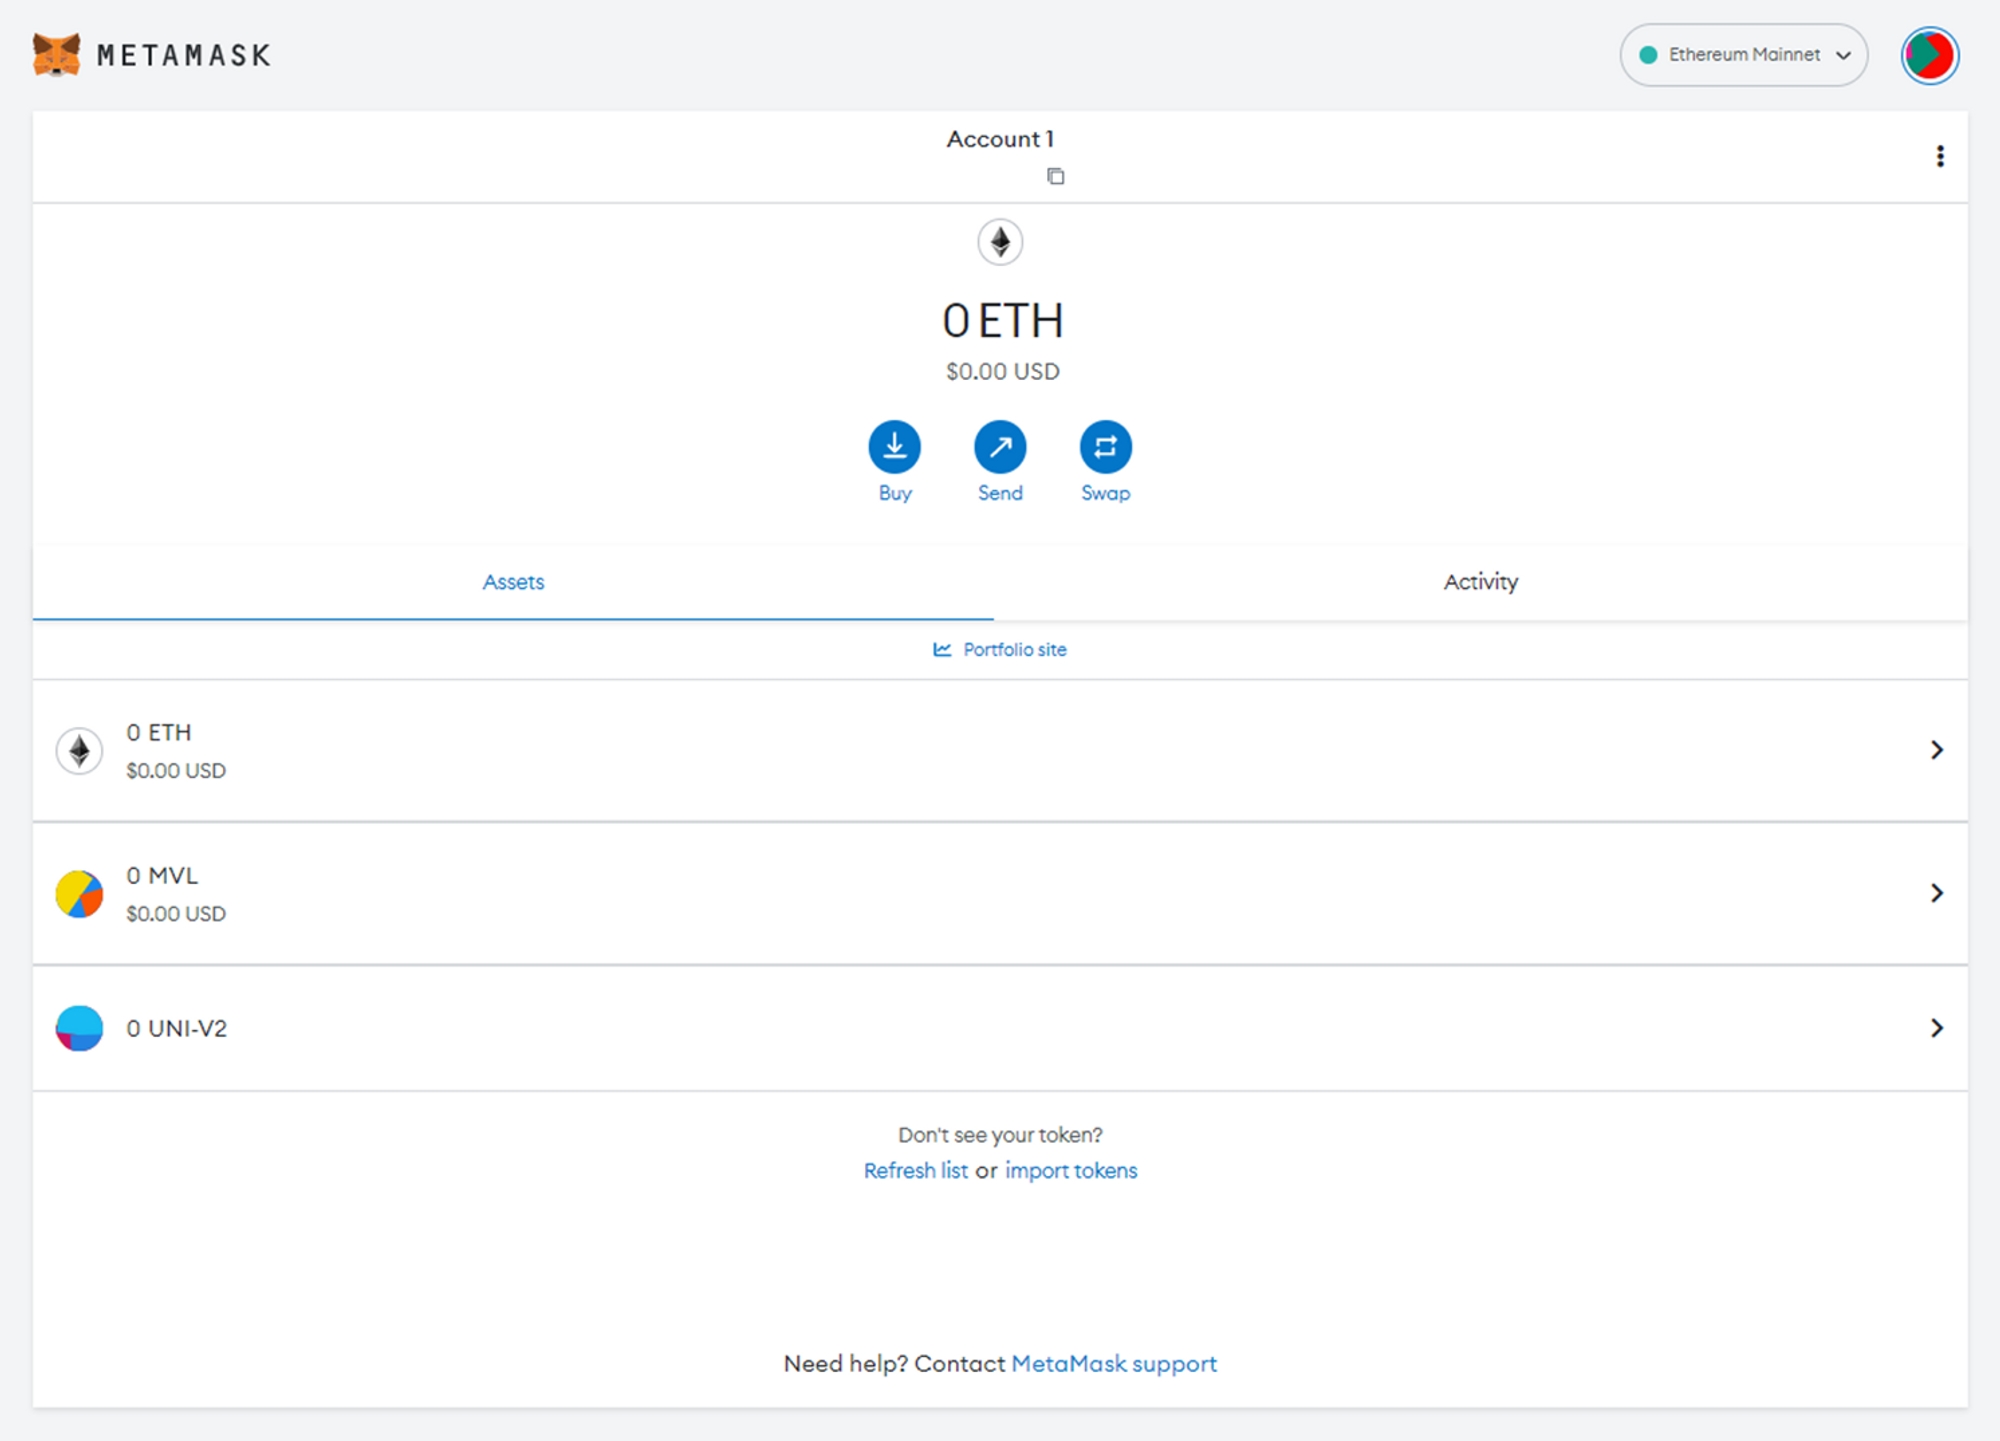Expand the MVL asset row chevron

pos(1936,893)
